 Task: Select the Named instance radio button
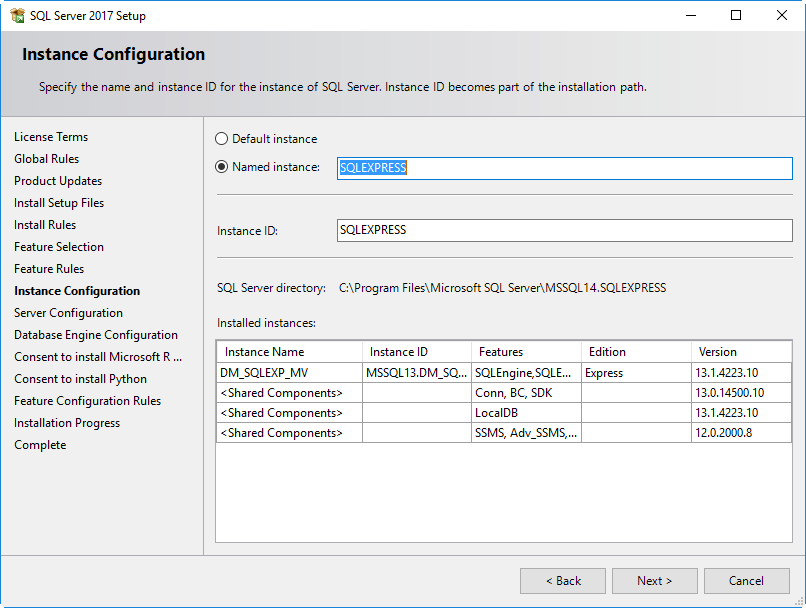click(x=221, y=167)
